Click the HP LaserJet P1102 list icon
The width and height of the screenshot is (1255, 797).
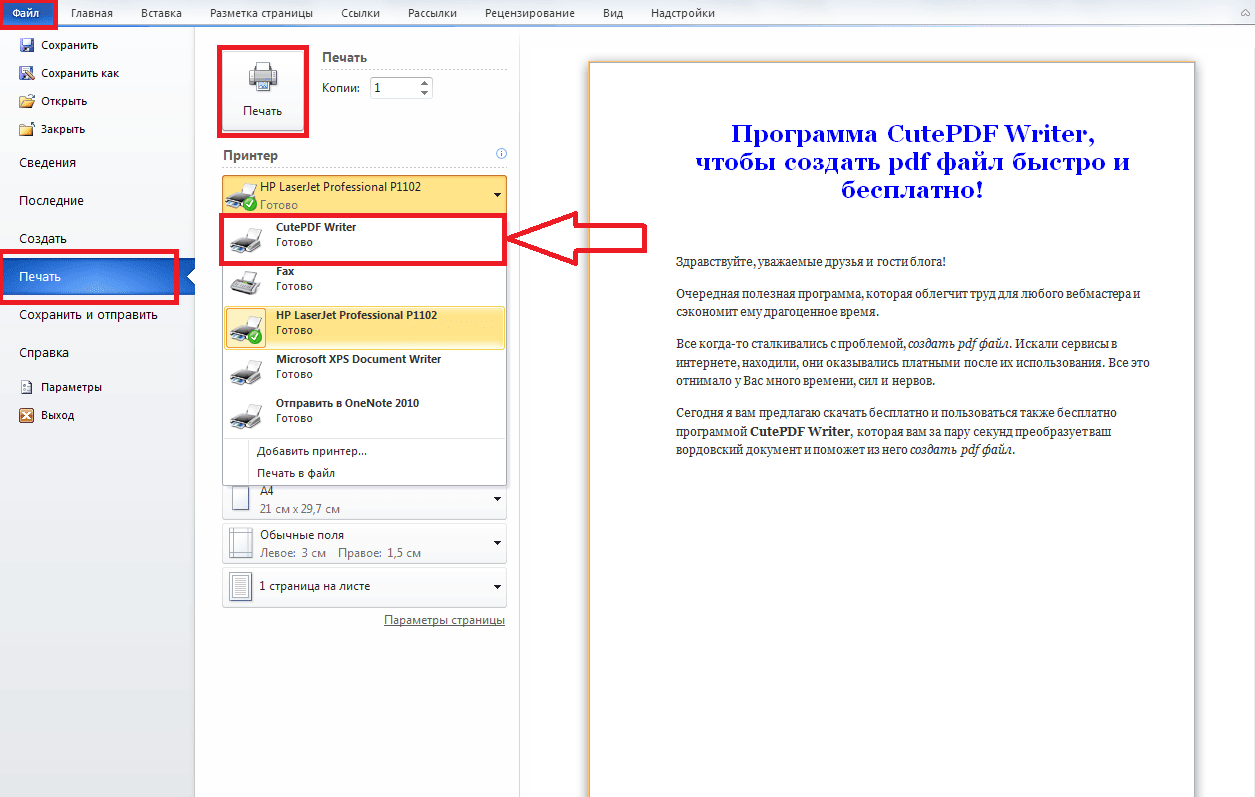point(246,327)
